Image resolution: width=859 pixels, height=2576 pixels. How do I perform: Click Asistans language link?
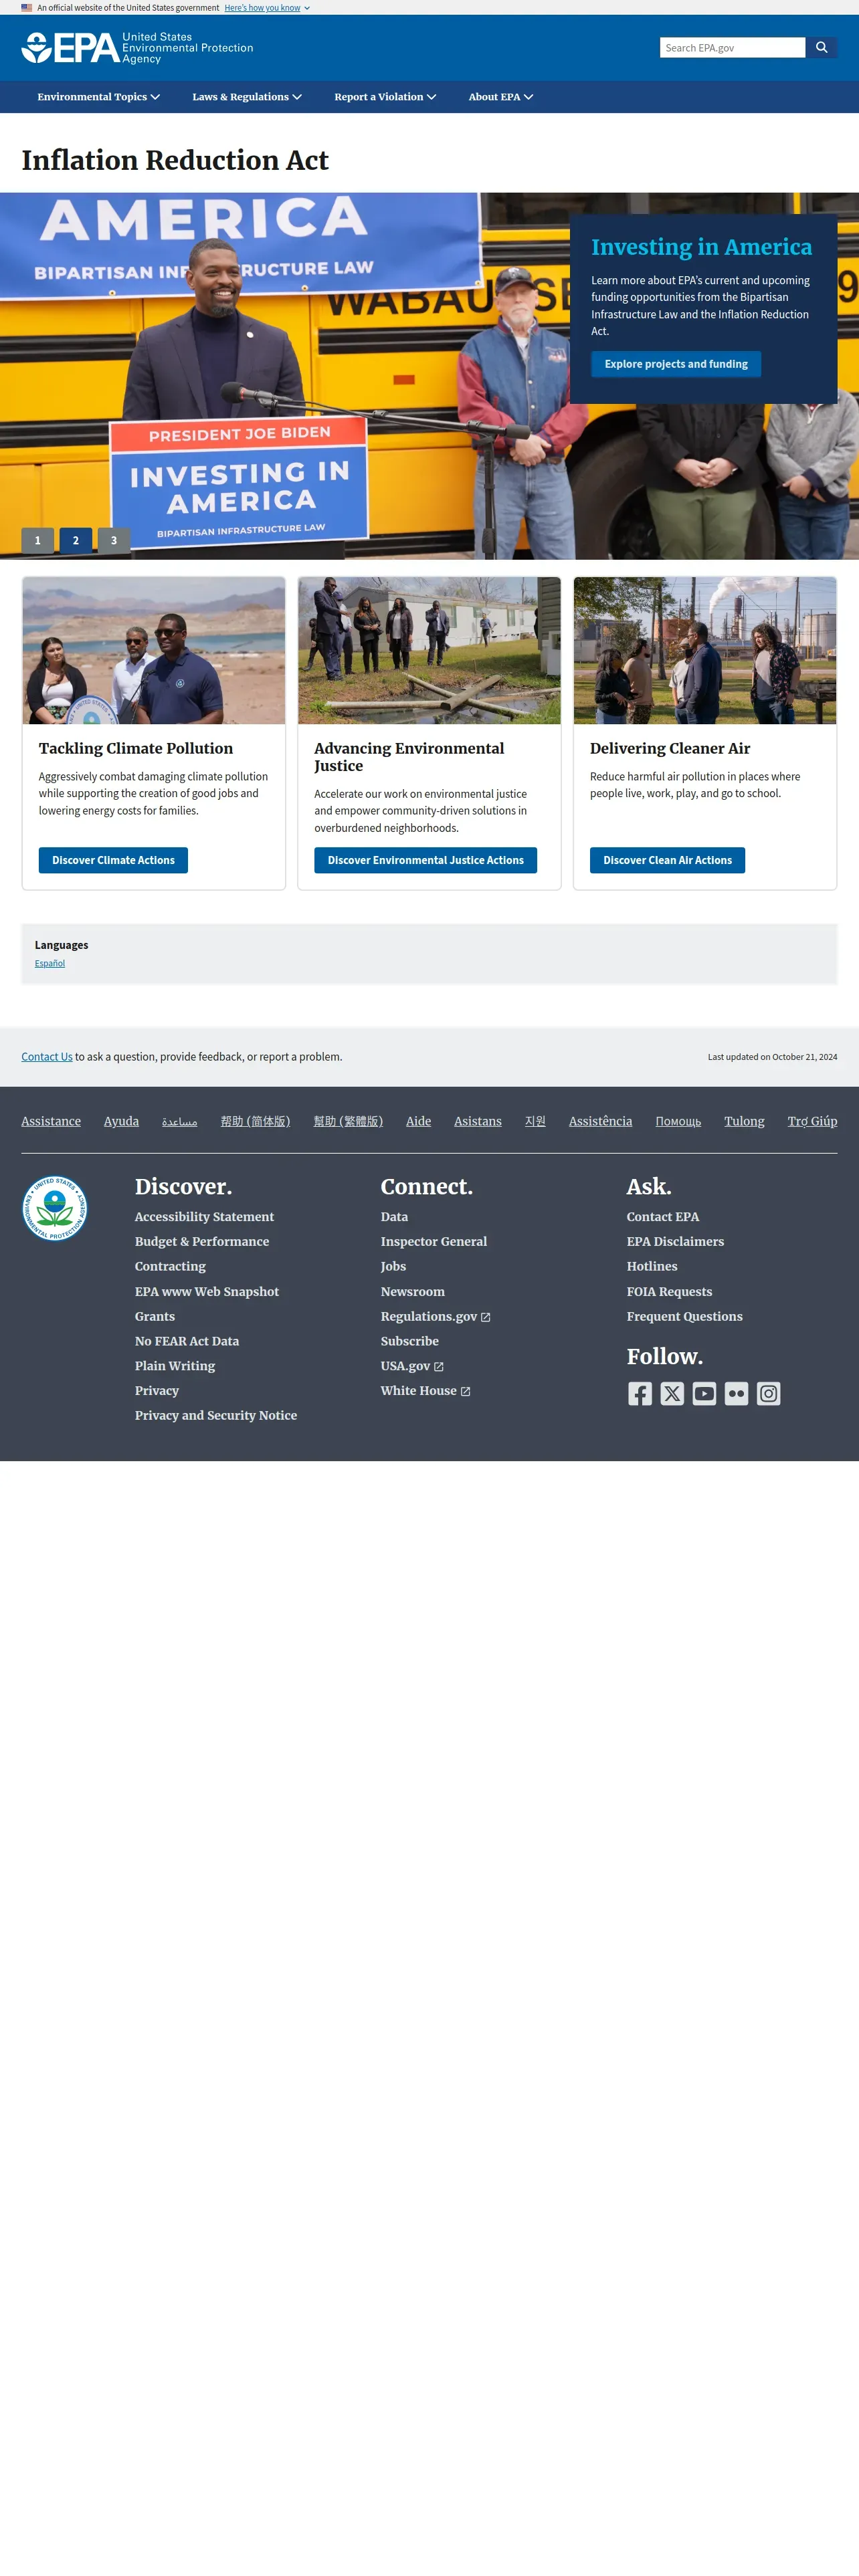[478, 1121]
